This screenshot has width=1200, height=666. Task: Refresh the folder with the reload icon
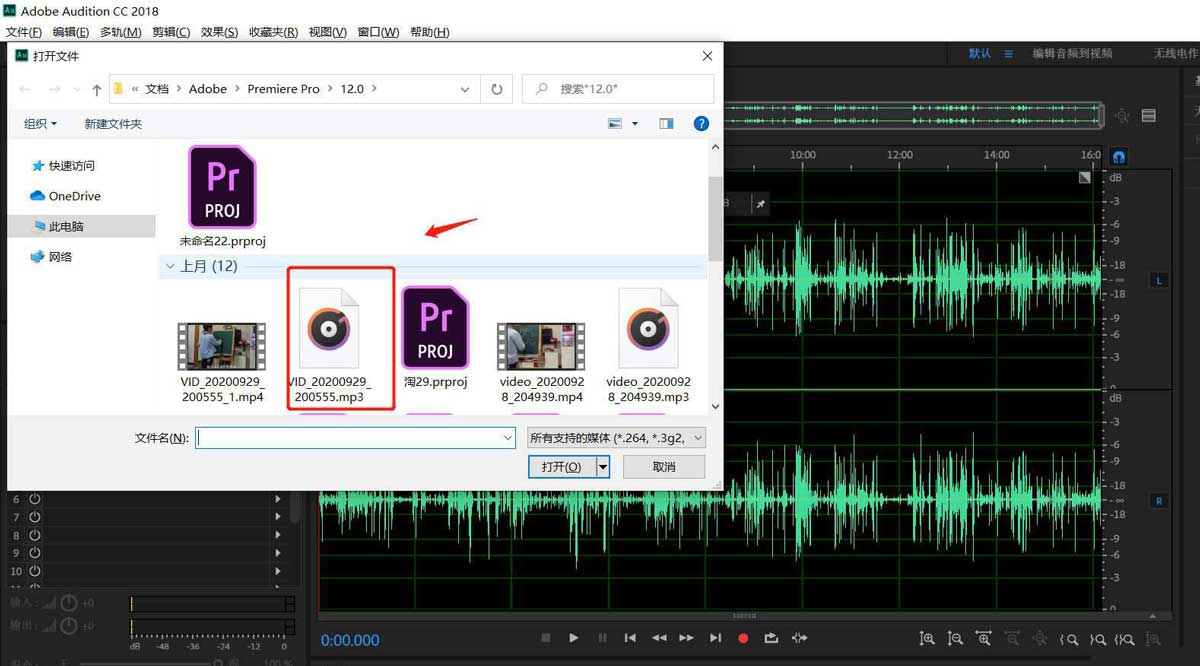[496, 89]
